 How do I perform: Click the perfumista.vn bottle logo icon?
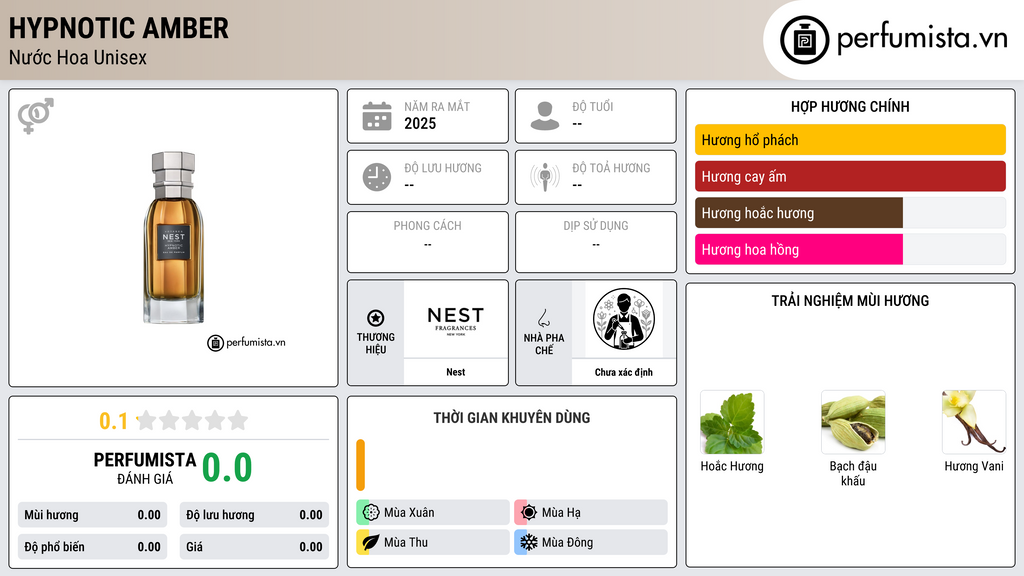(804, 40)
